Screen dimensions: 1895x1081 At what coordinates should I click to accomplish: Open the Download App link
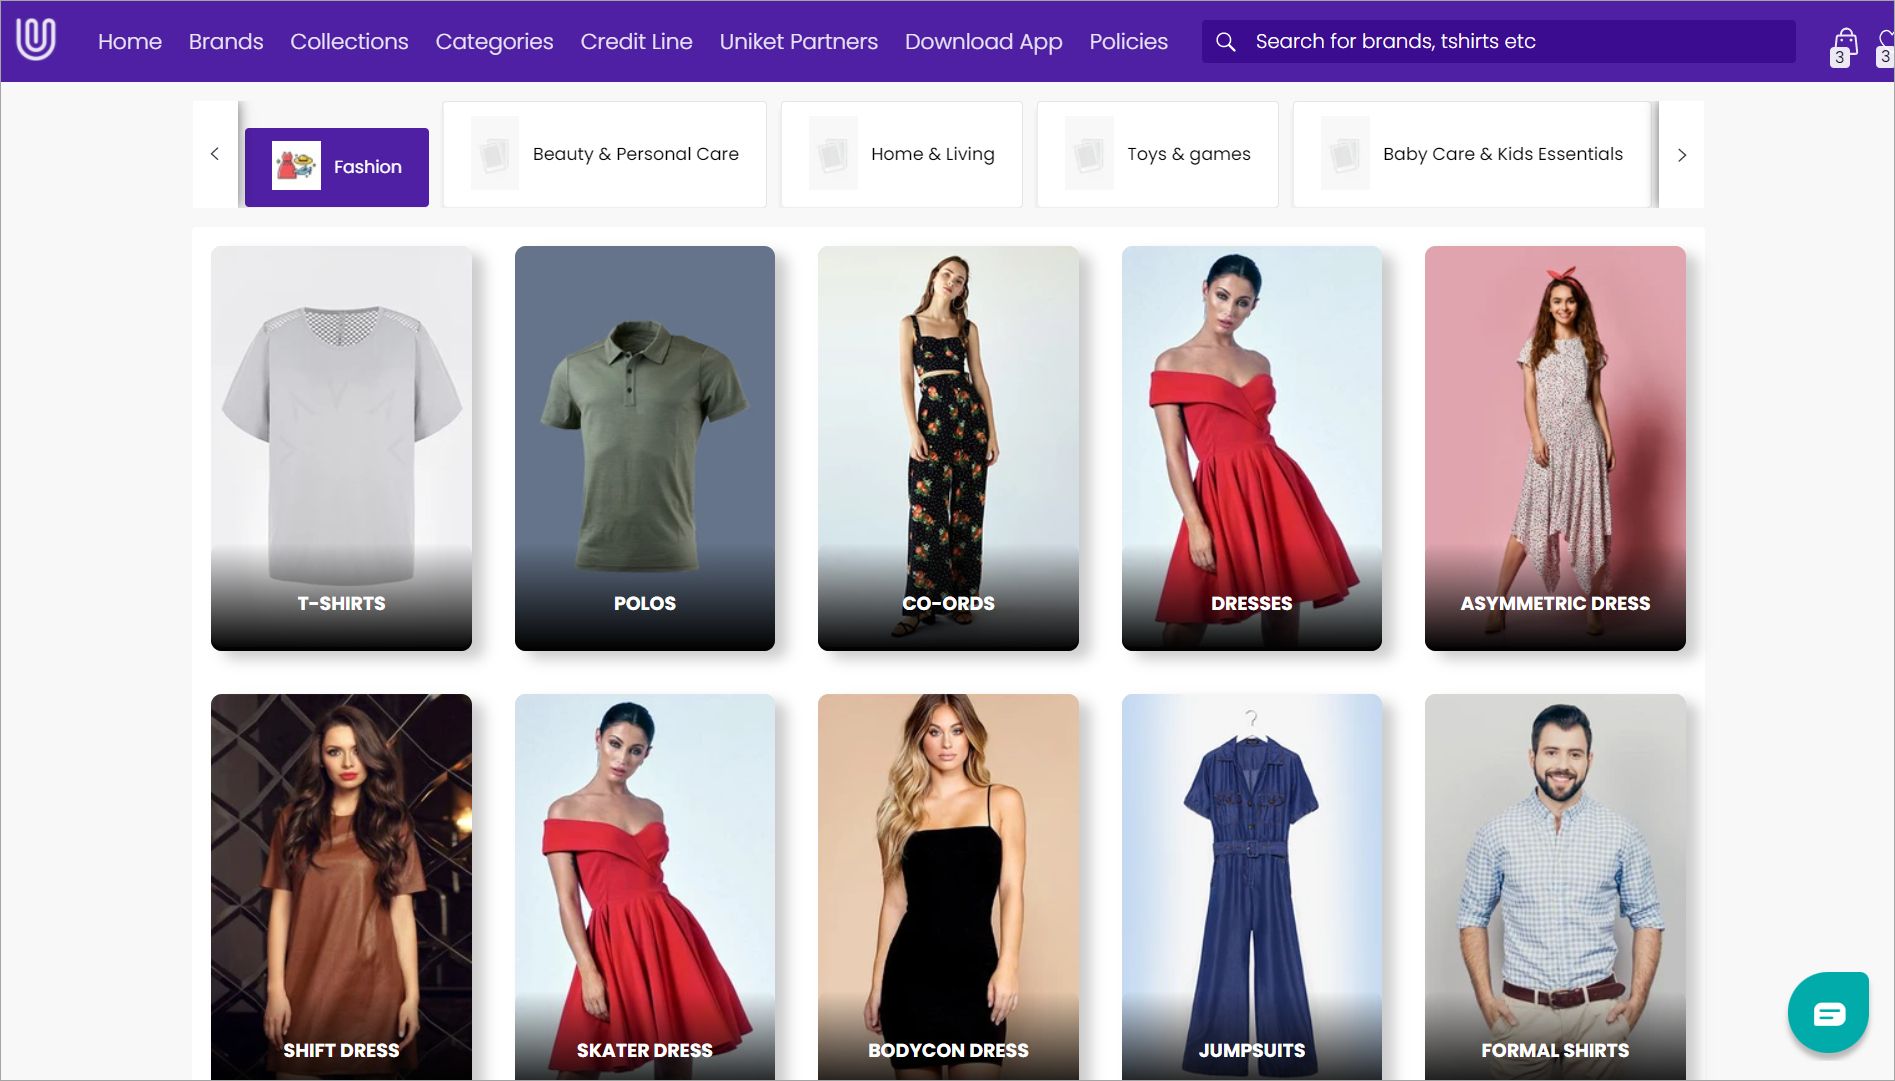point(984,42)
